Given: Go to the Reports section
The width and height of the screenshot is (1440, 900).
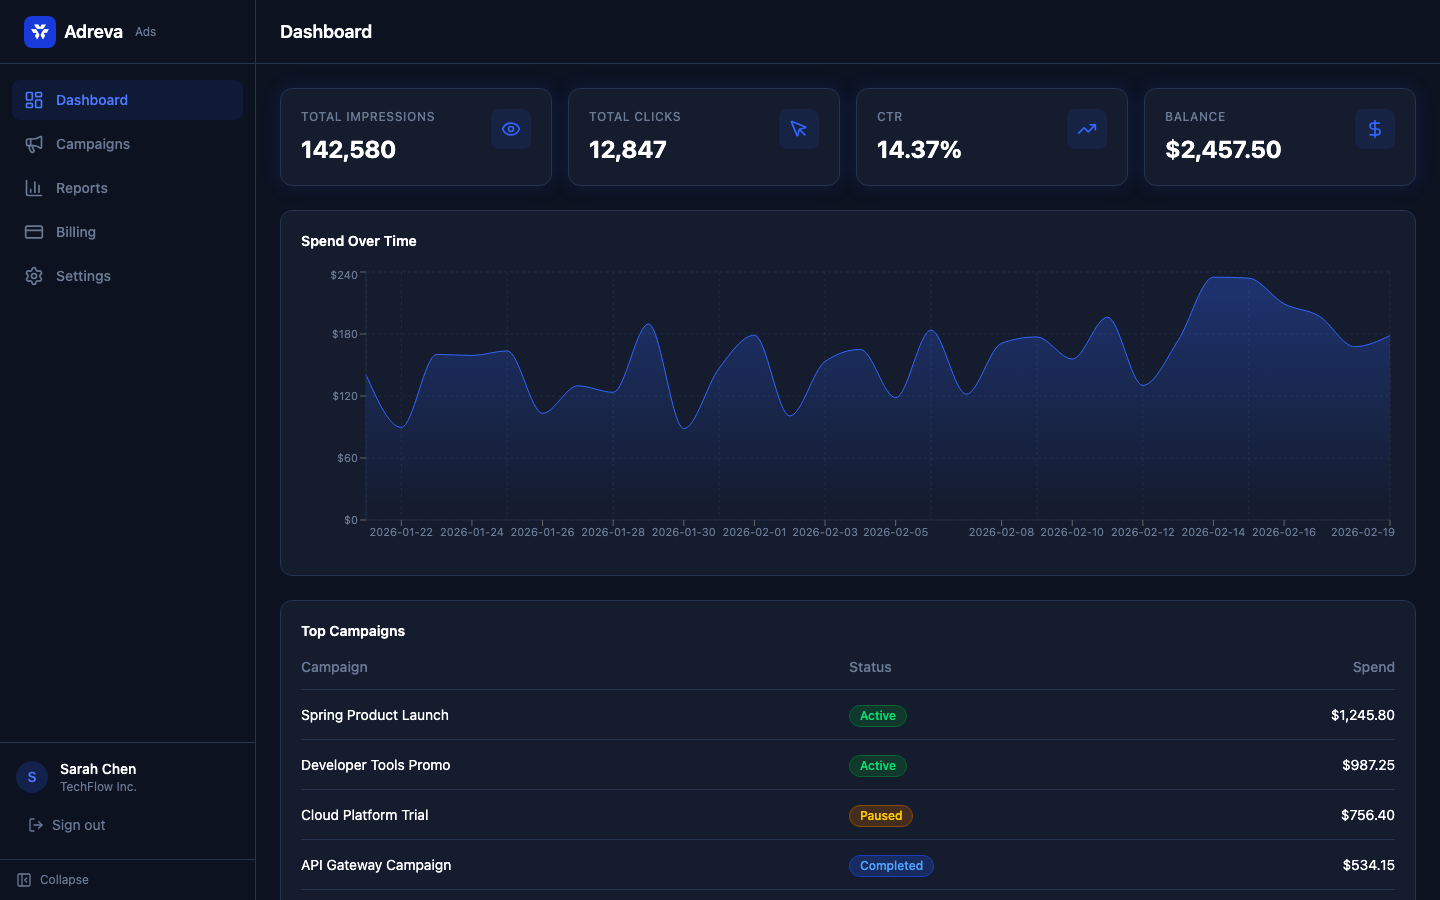Looking at the screenshot, I should (x=82, y=188).
